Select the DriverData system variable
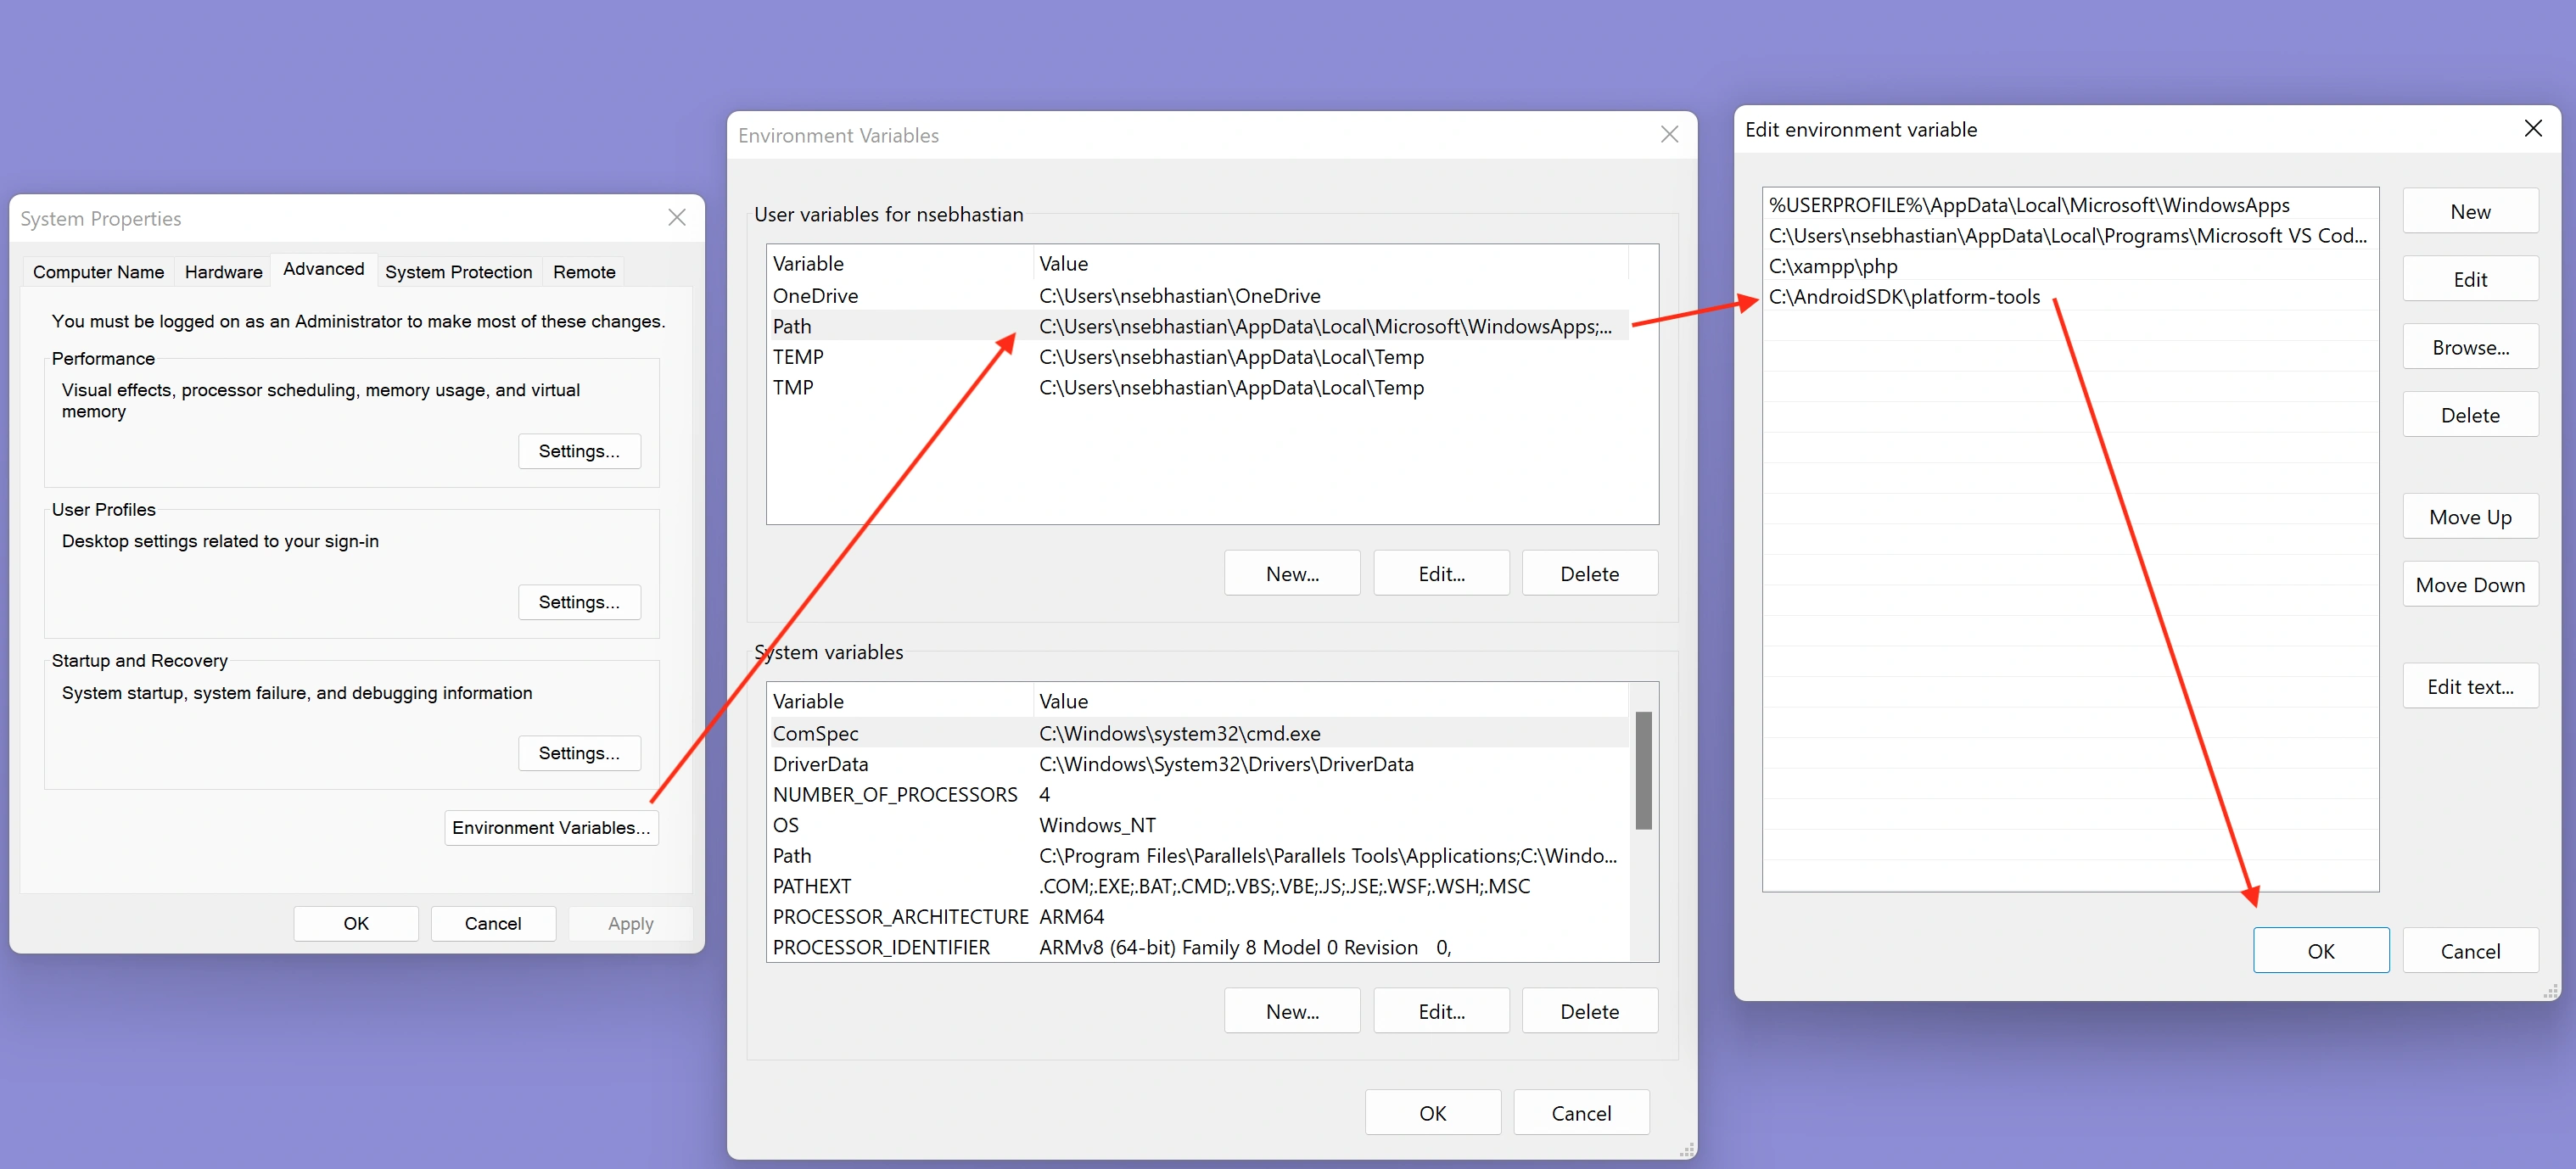This screenshot has width=2576, height=1169. coord(1197,764)
